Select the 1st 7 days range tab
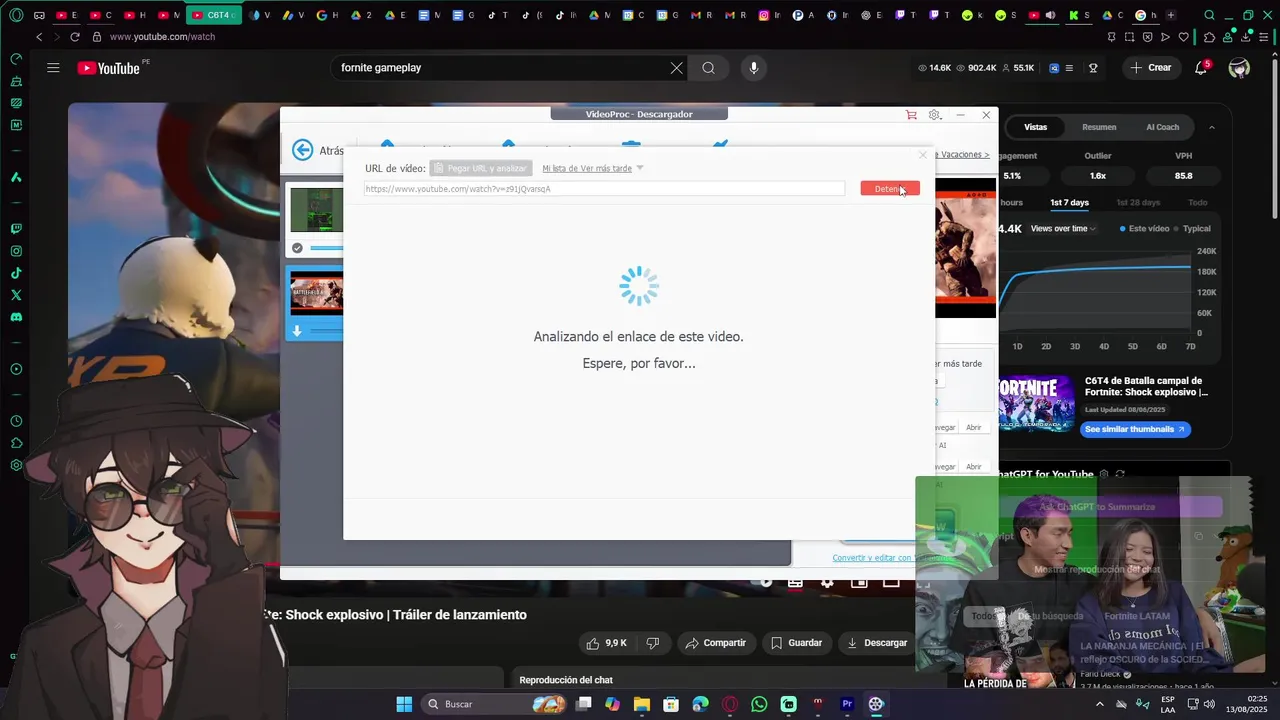This screenshot has height=720, width=1280. point(1069,203)
